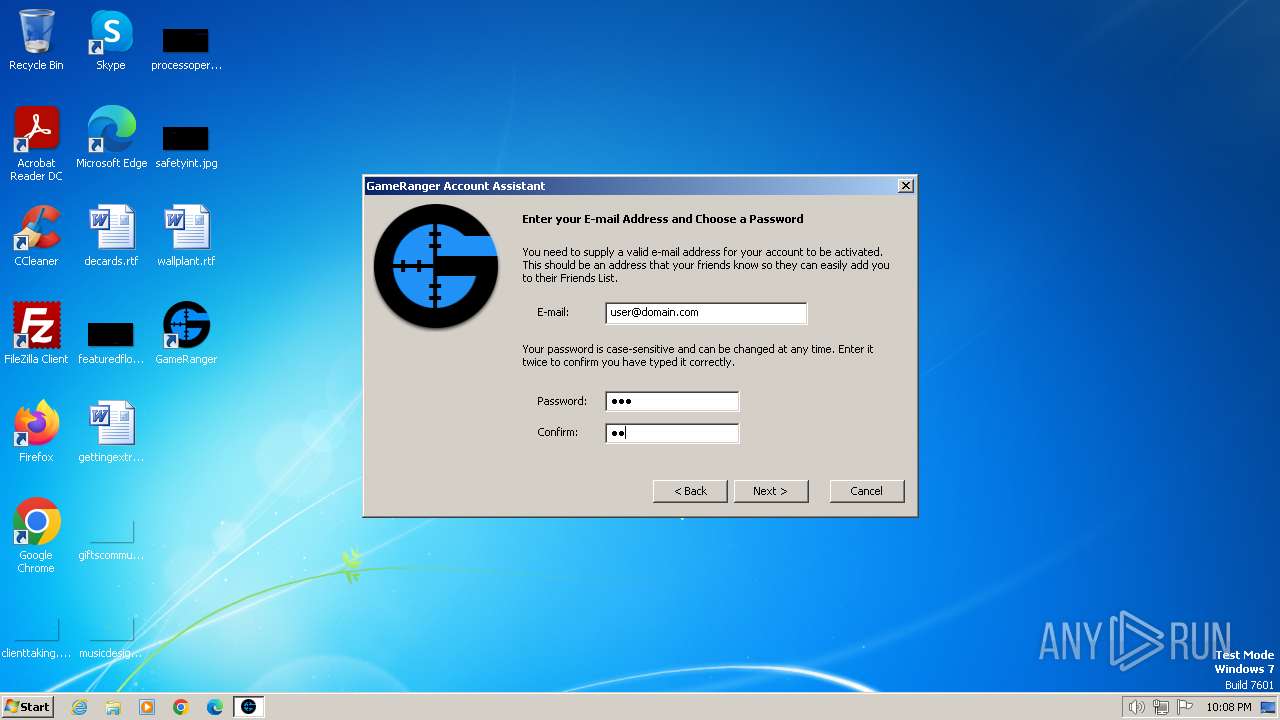
Task: Open CCleaner desktop shortcut
Action: tap(36, 236)
